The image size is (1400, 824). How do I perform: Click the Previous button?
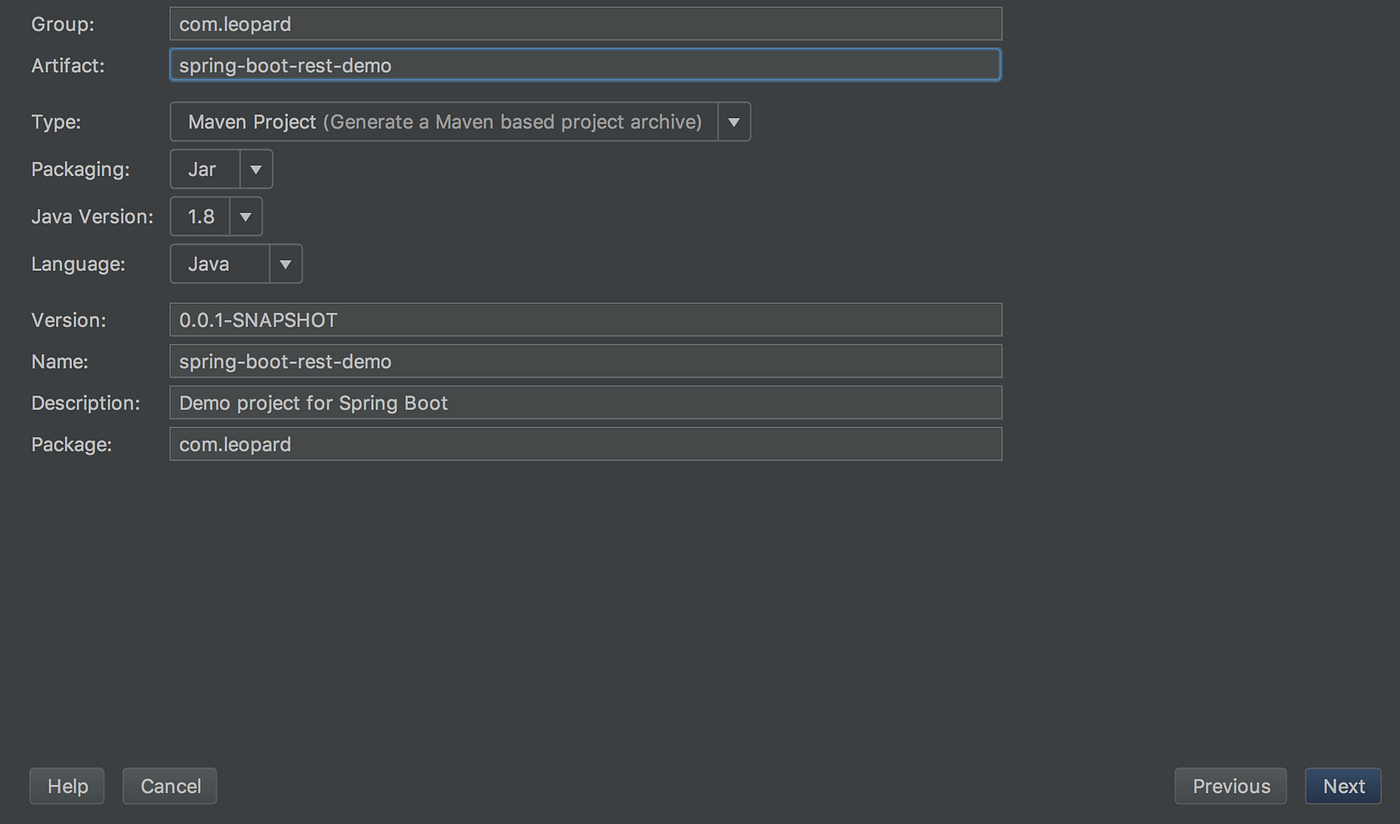click(x=1230, y=786)
